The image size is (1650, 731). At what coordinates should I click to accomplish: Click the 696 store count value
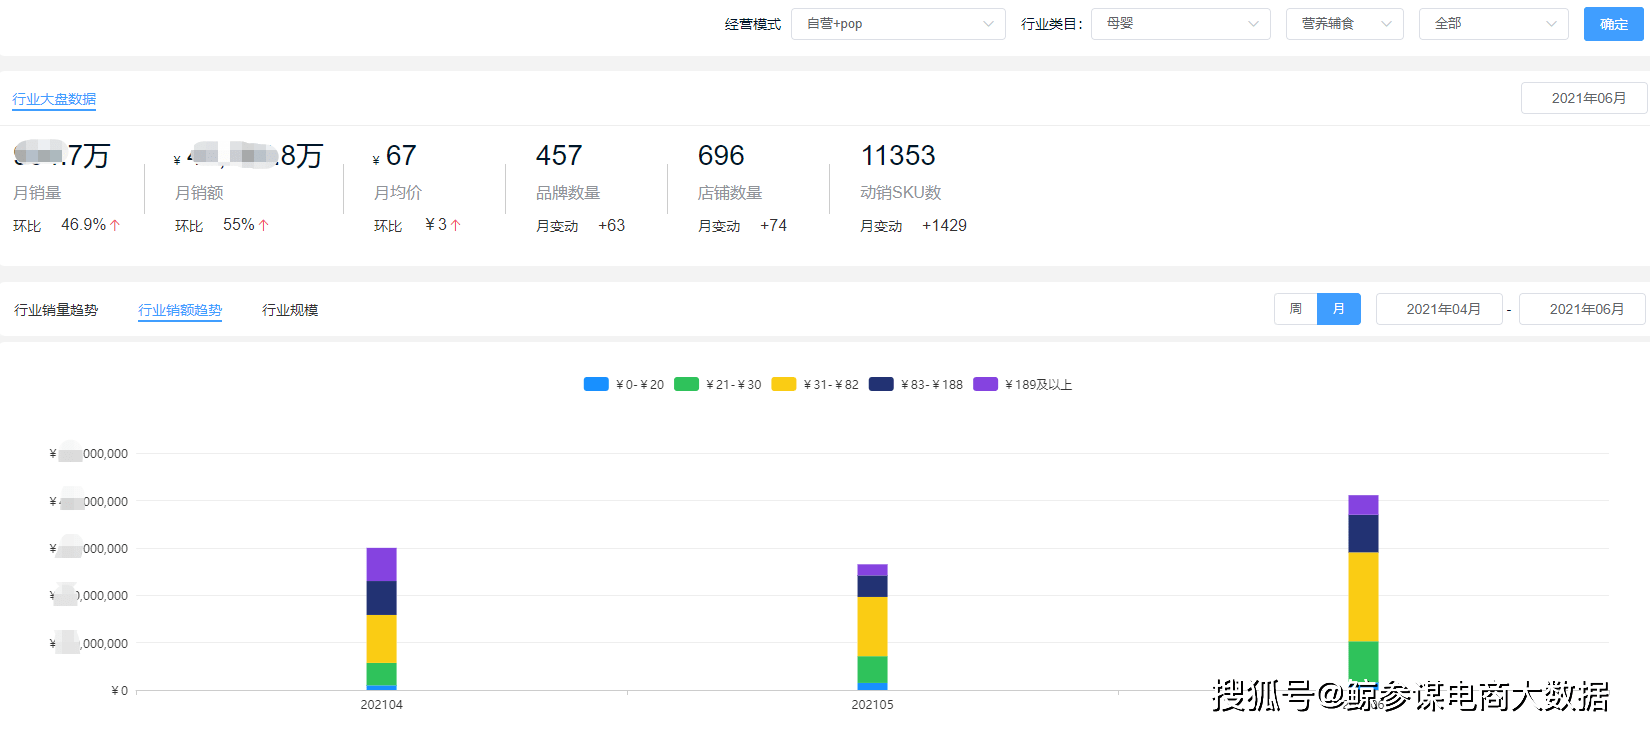[x=721, y=156]
